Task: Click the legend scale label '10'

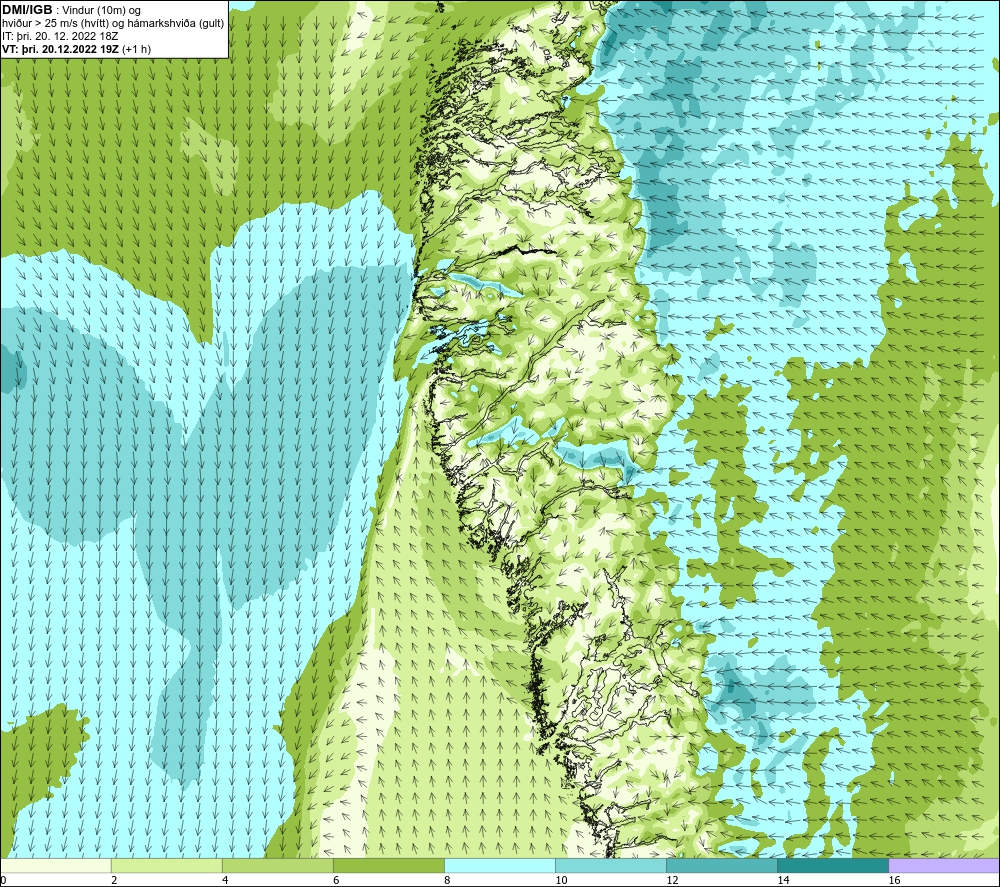Action: tap(561, 881)
